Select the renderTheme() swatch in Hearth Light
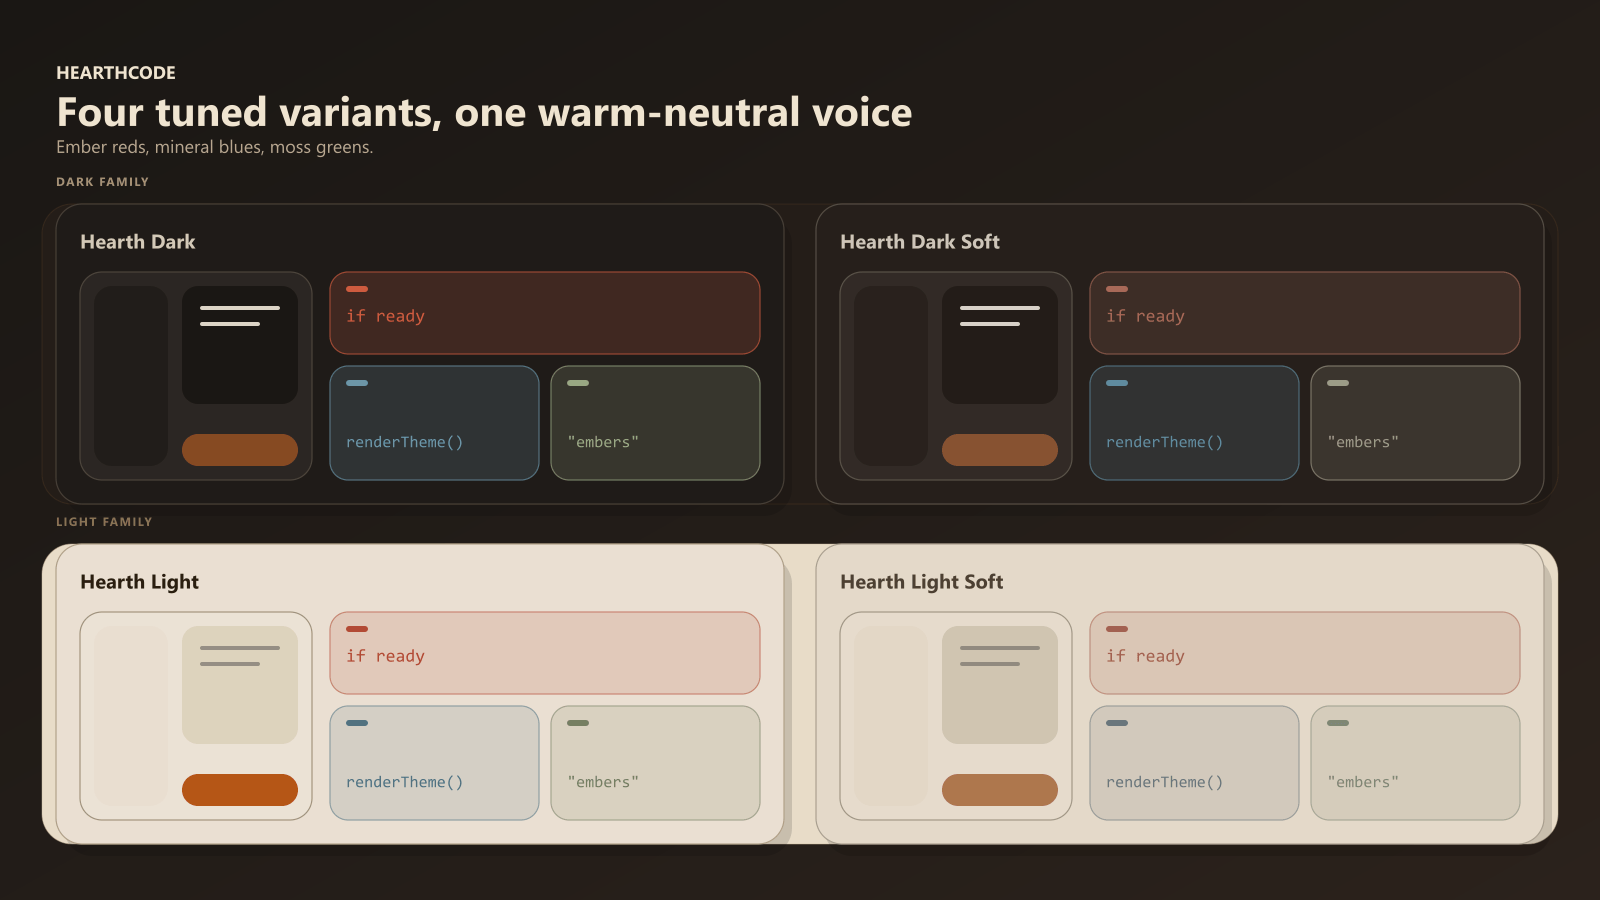This screenshot has width=1600, height=900. (434, 763)
